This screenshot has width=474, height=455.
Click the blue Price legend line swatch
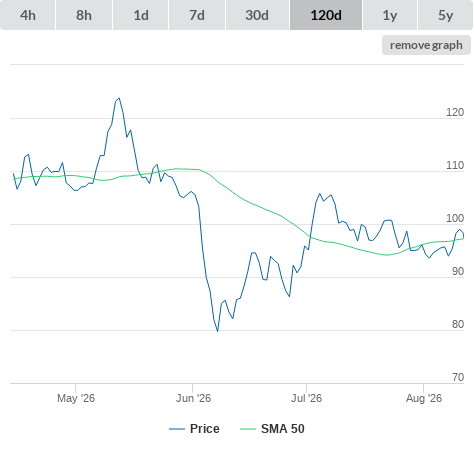point(177,429)
